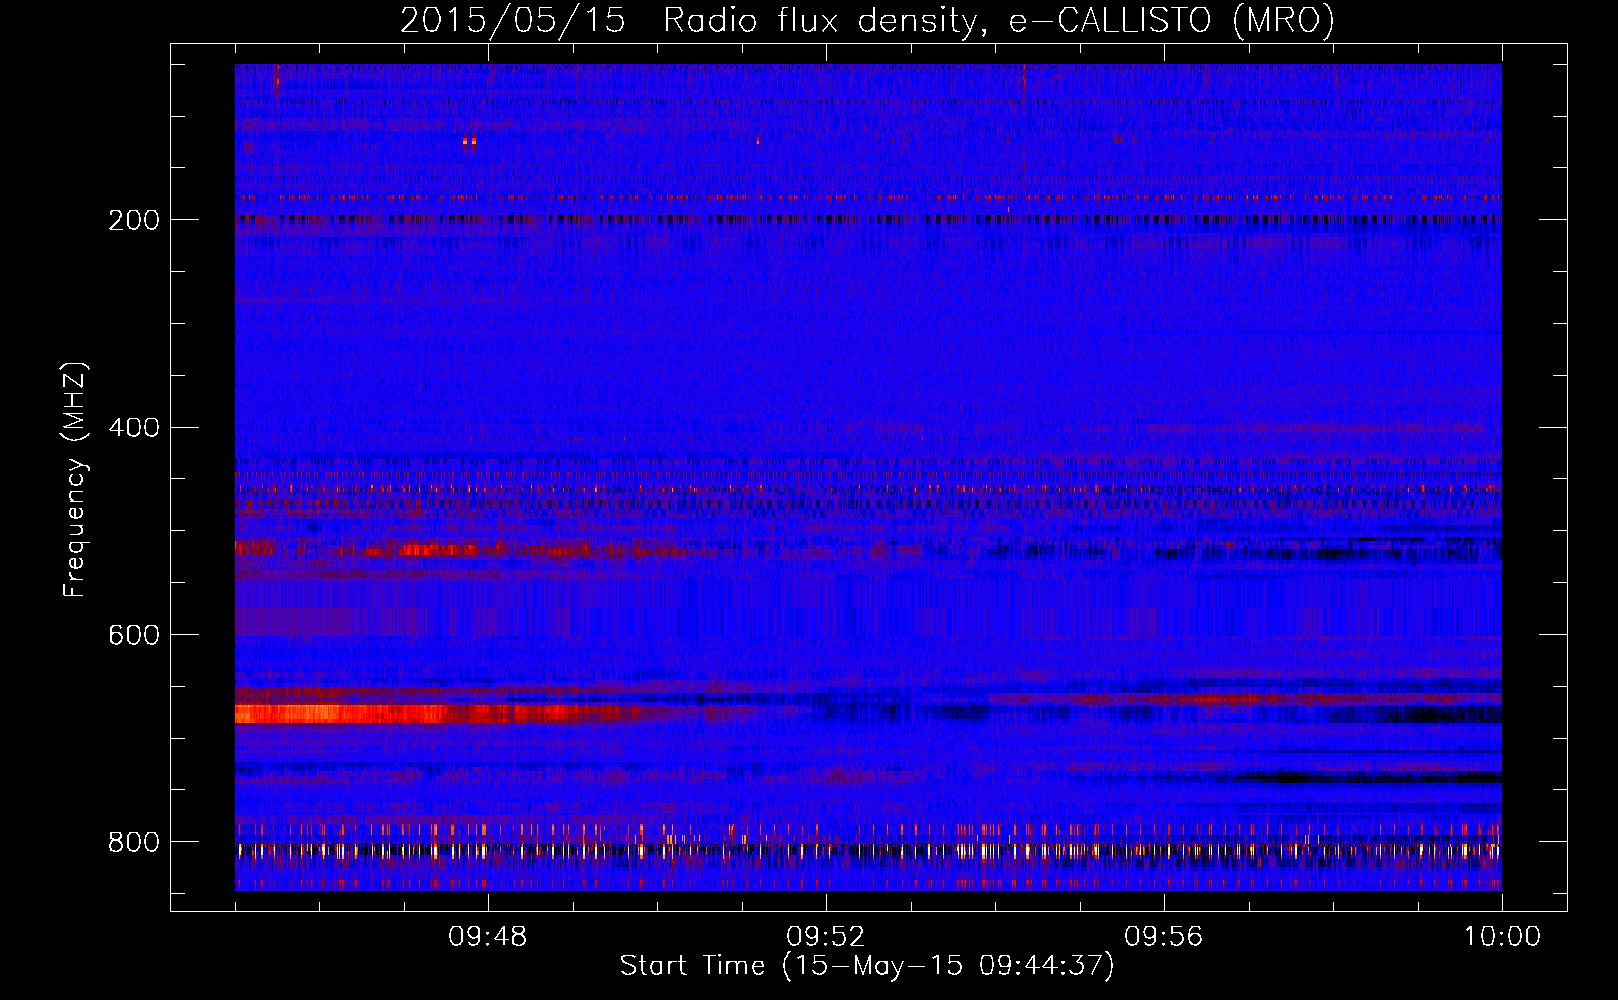Click the '200' frequency tick label
1618x1000 pixels.
pos(134,220)
